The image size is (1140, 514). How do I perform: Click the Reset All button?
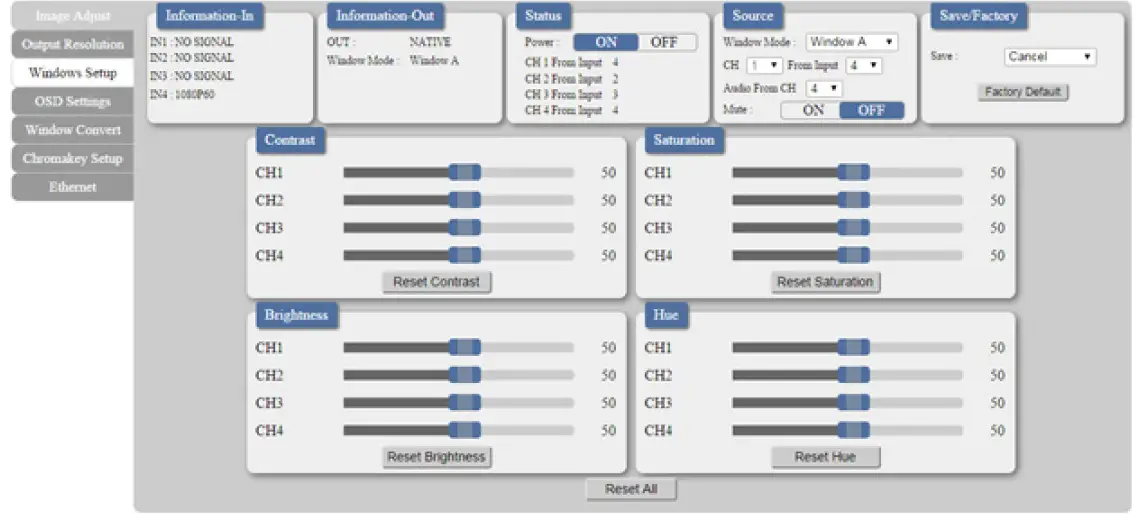(631, 489)
